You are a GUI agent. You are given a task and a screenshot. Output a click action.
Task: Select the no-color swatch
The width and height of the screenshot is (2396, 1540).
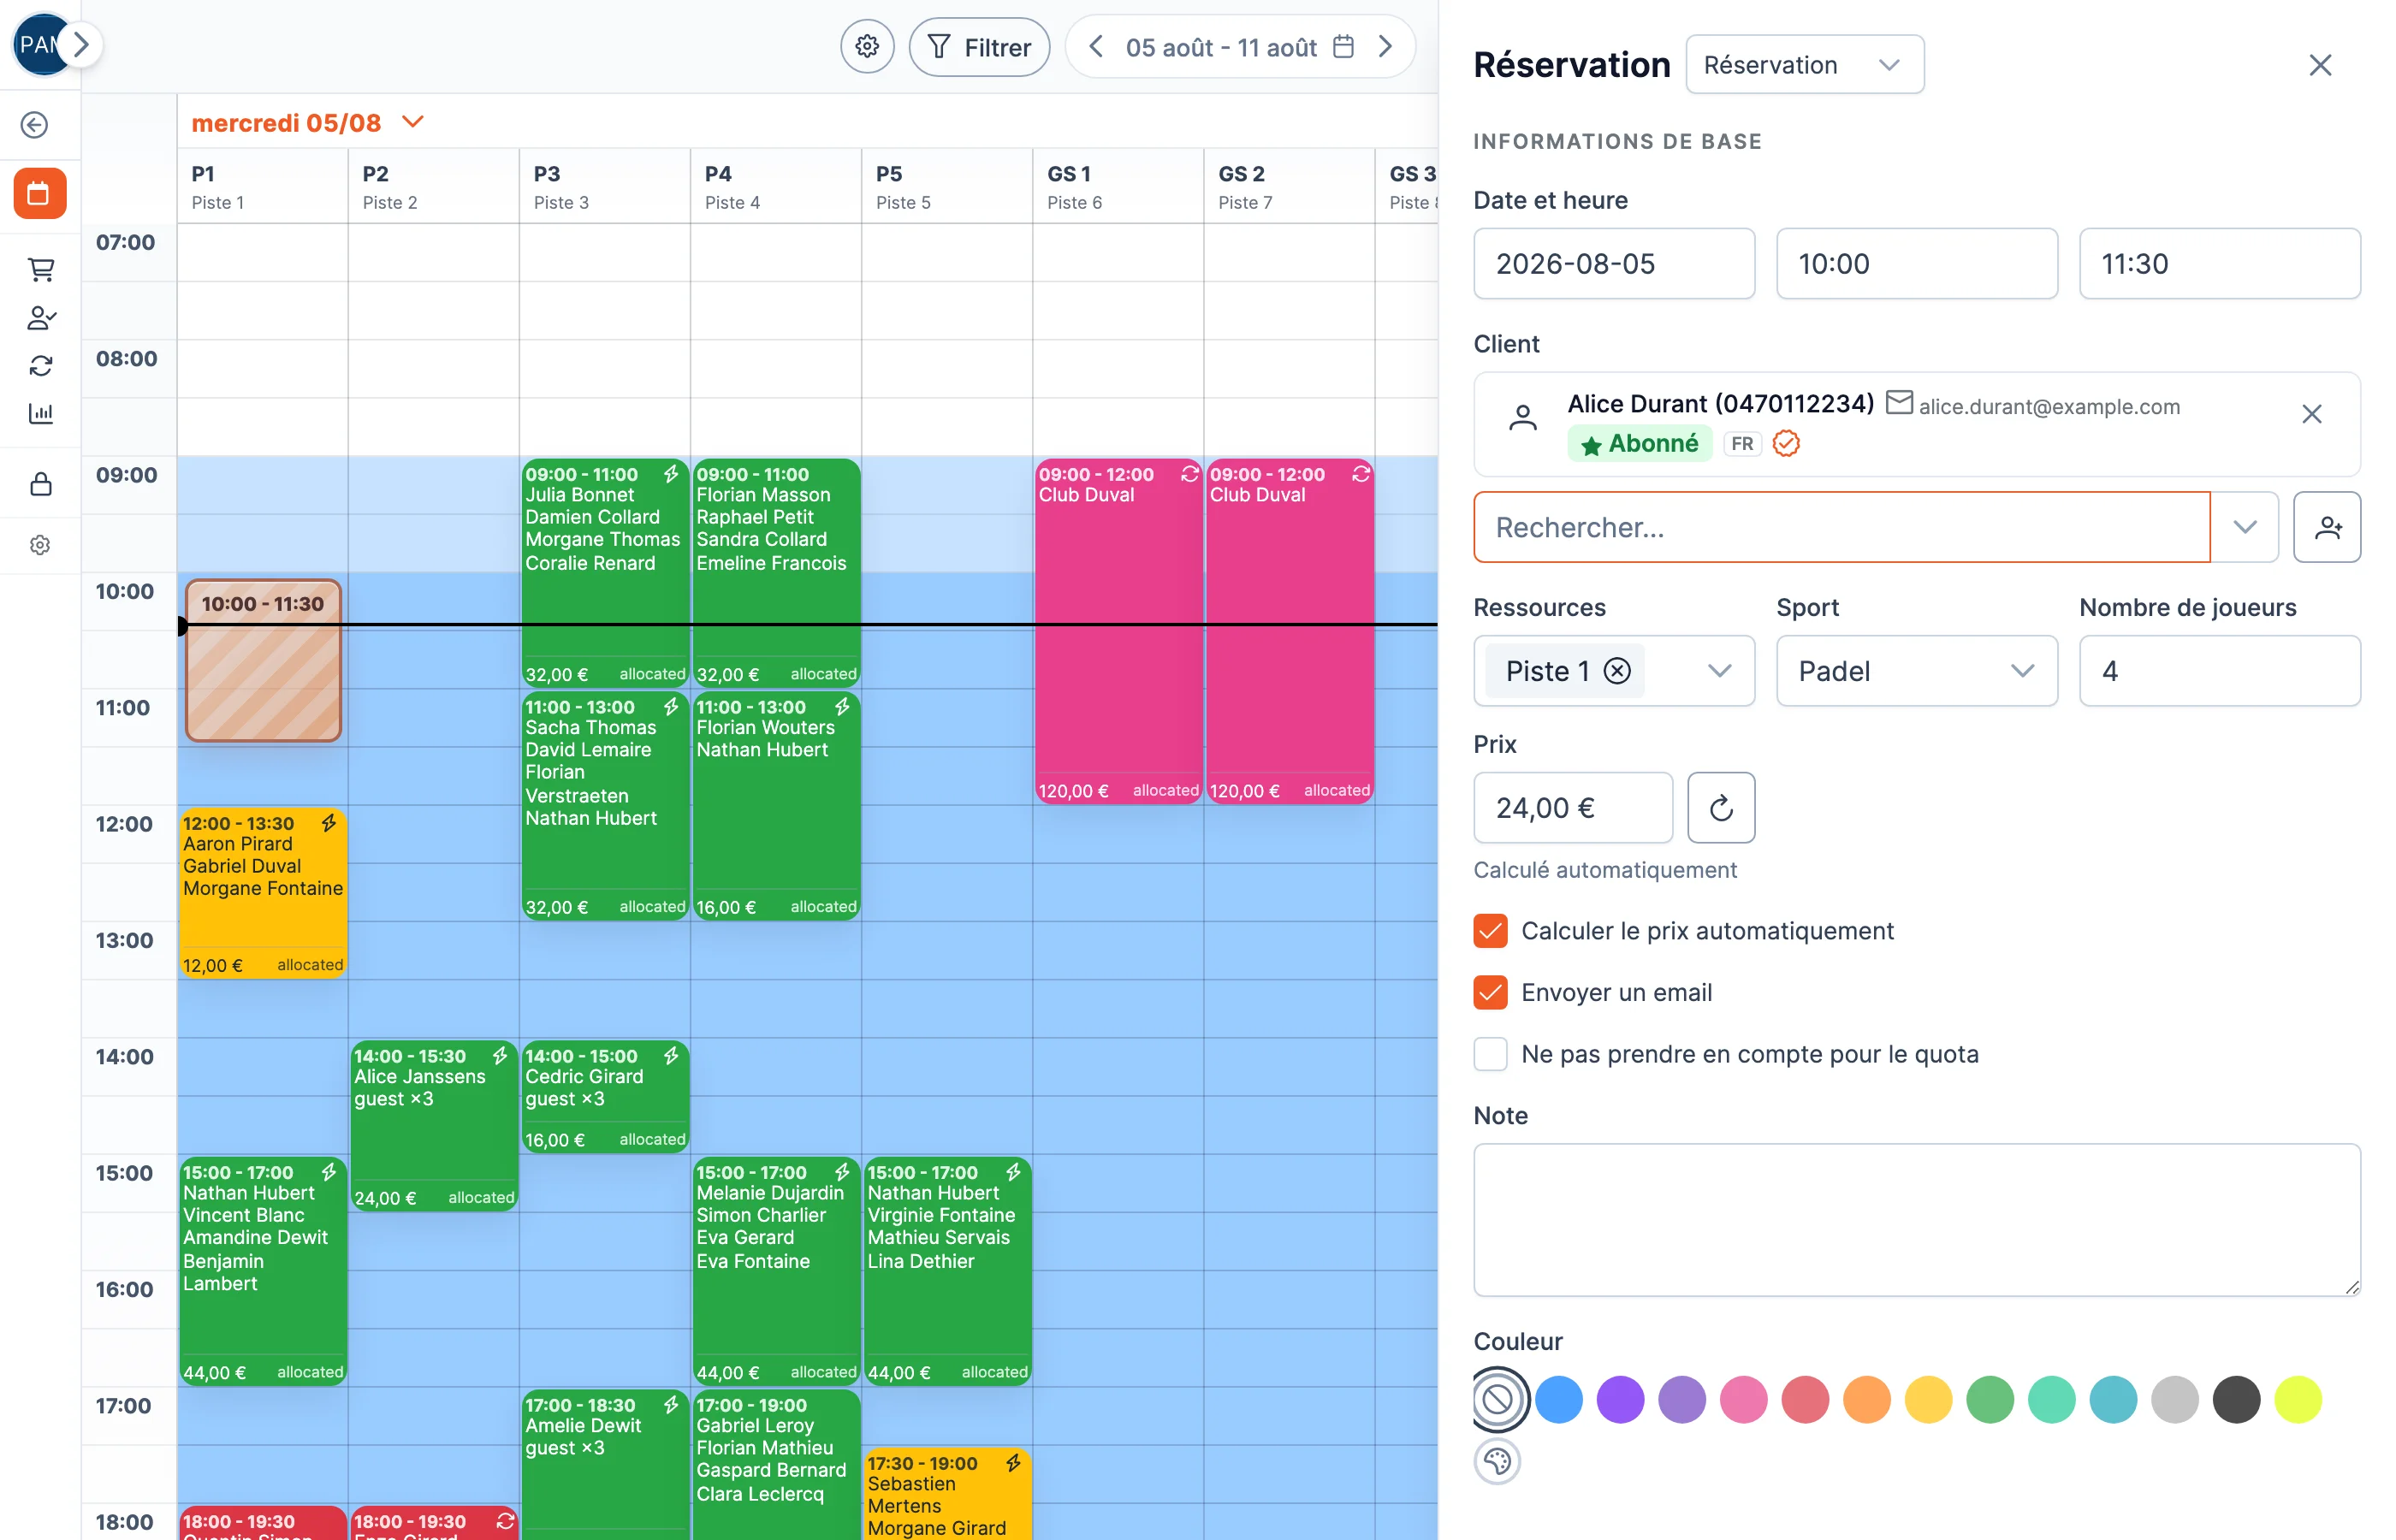(1497, 1400)
